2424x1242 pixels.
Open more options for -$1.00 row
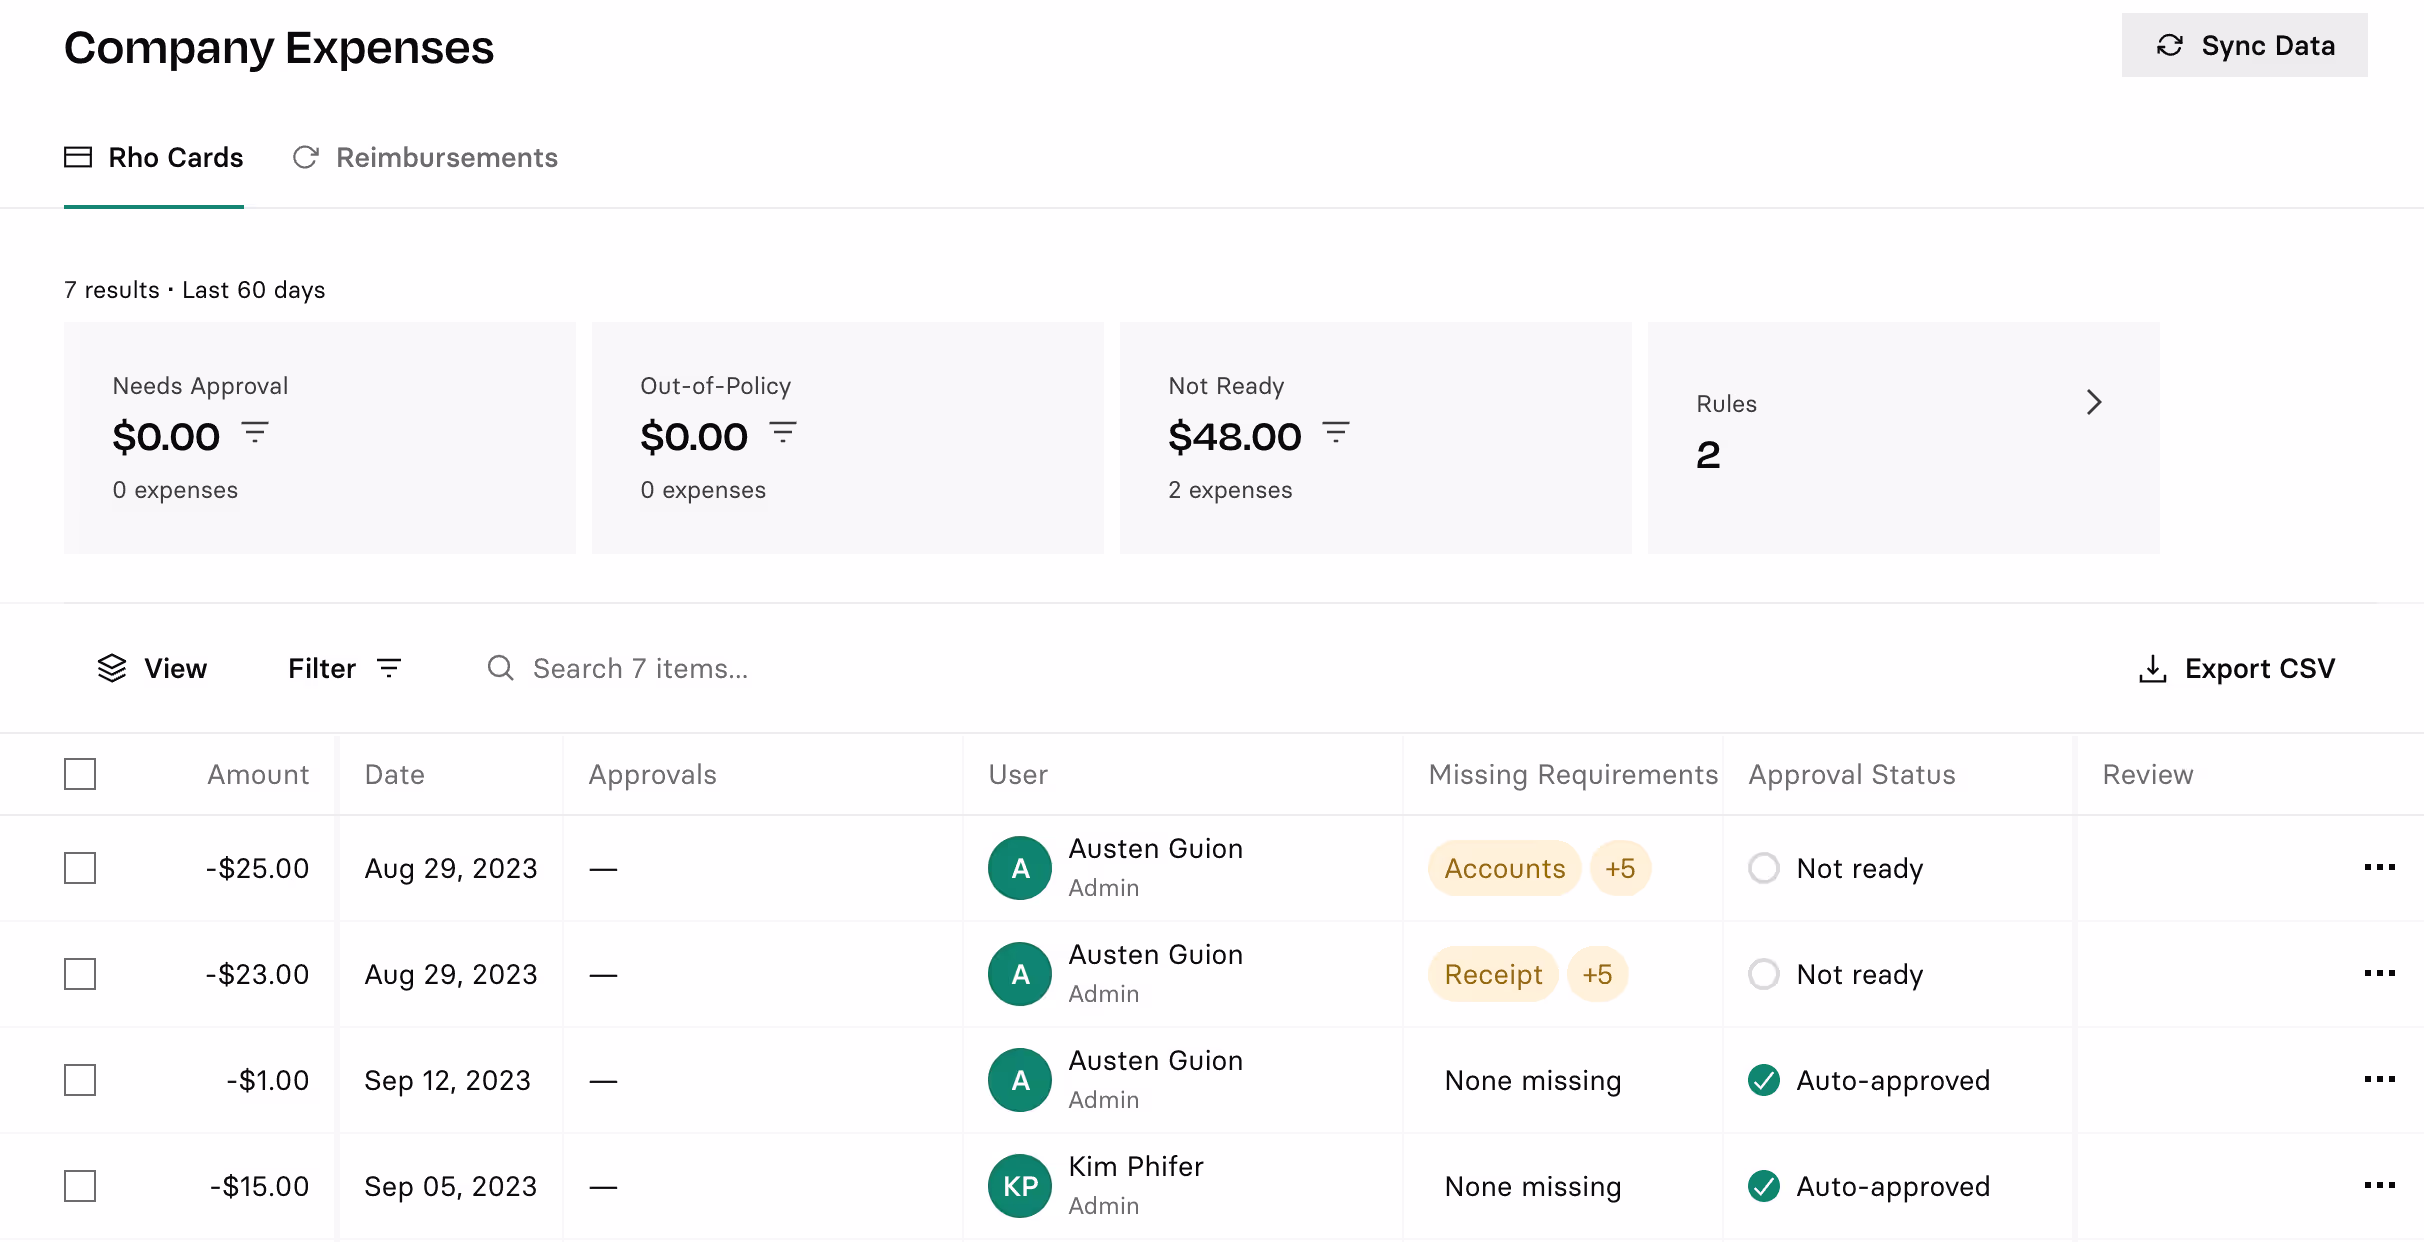(x=2379, y=1079)
